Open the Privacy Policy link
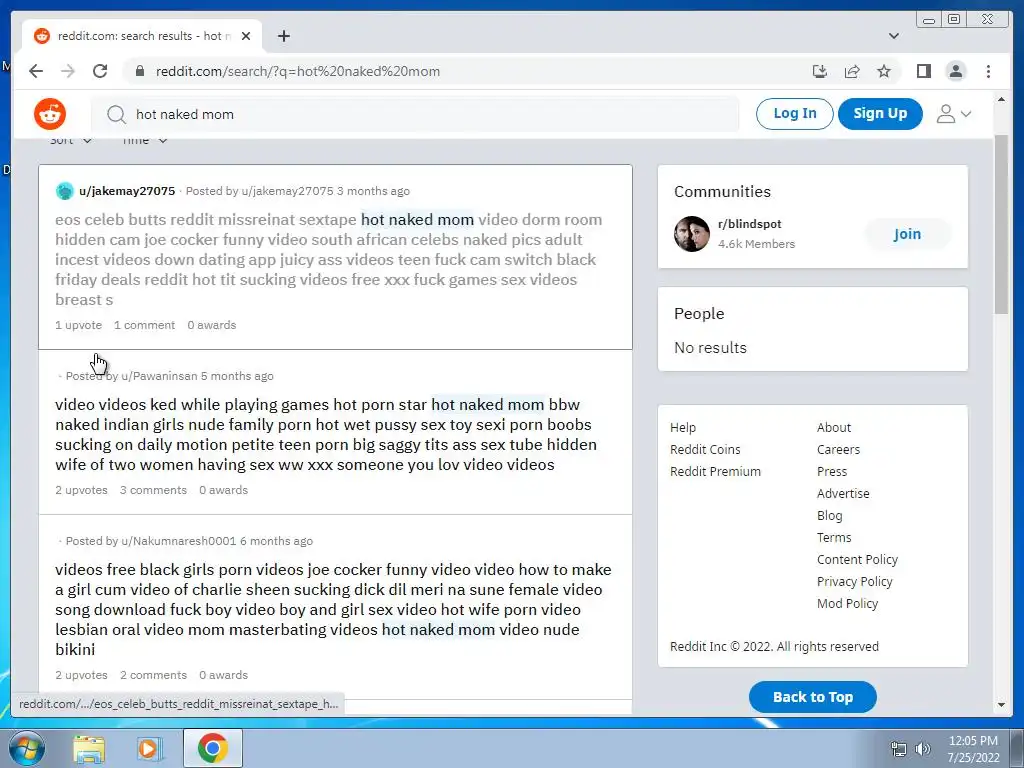 854,581
